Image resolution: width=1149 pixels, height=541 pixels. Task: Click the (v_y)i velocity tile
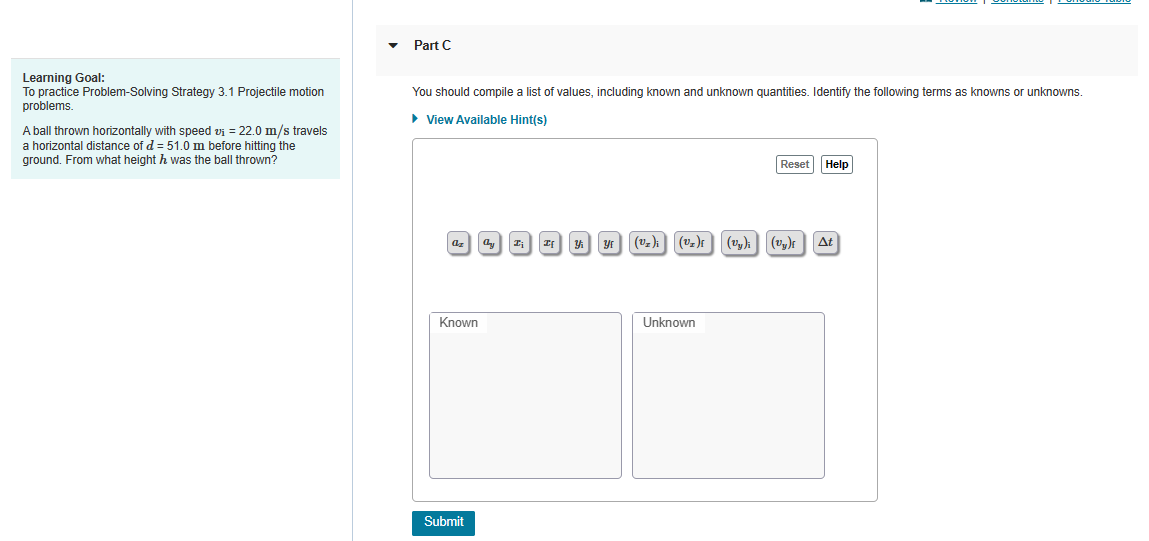click(739, 242)
